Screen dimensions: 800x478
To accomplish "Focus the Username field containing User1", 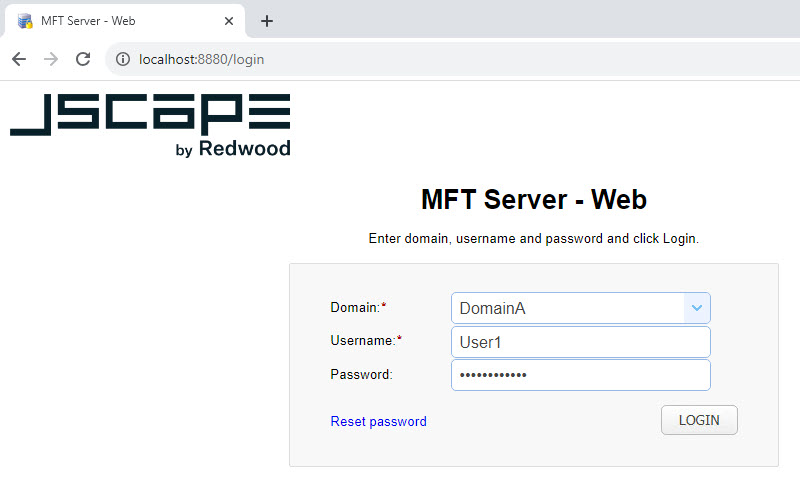I will pos(581,342).
